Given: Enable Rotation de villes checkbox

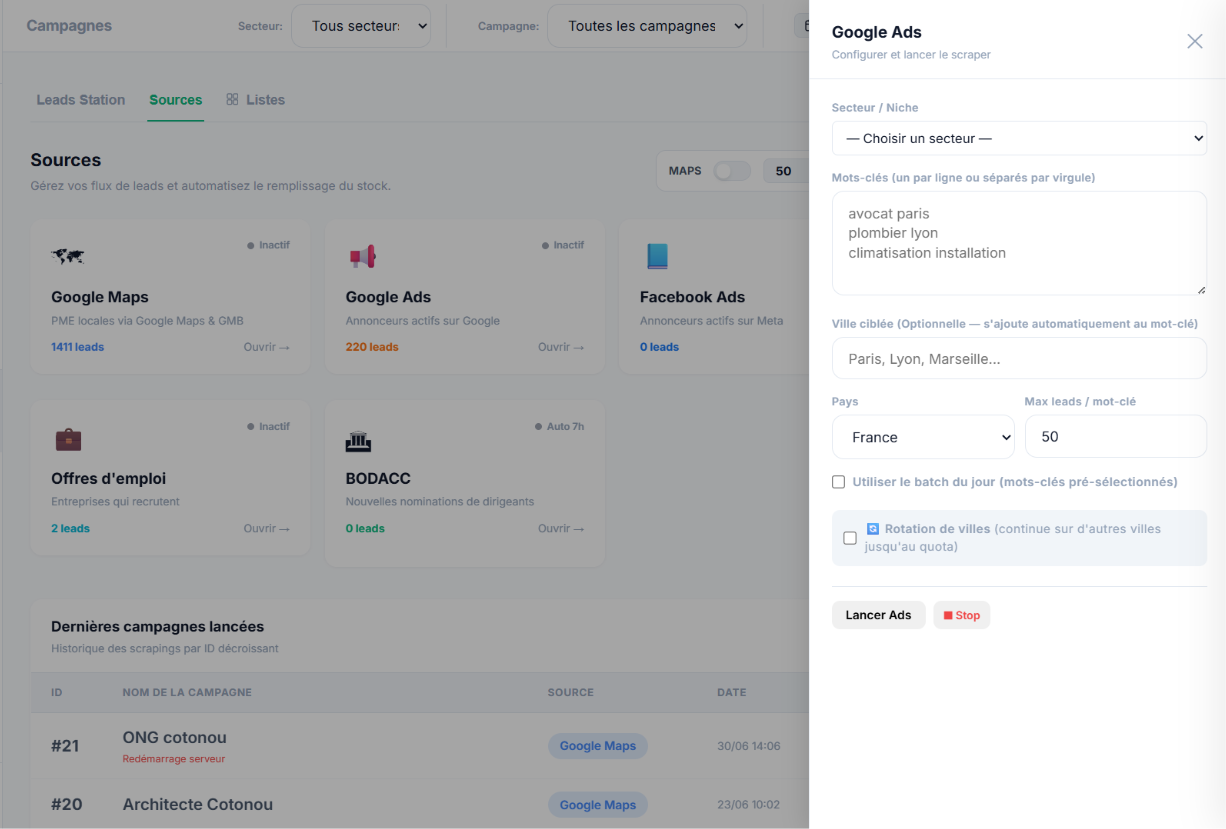Looking at the screenshot, I should 850,538.
